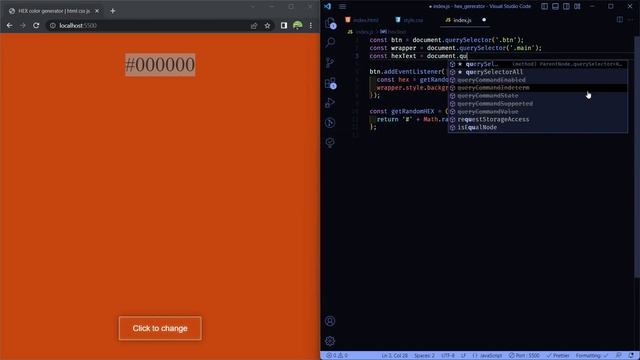
Task: Choose queryCommandSupported suggestion
Action: click(538, 104)
